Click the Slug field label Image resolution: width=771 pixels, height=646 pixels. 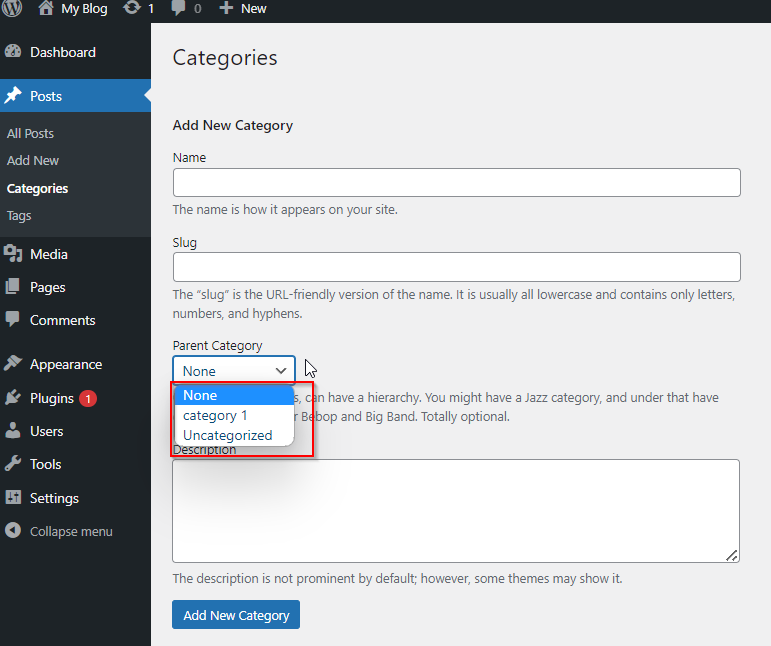pos(184,243)
